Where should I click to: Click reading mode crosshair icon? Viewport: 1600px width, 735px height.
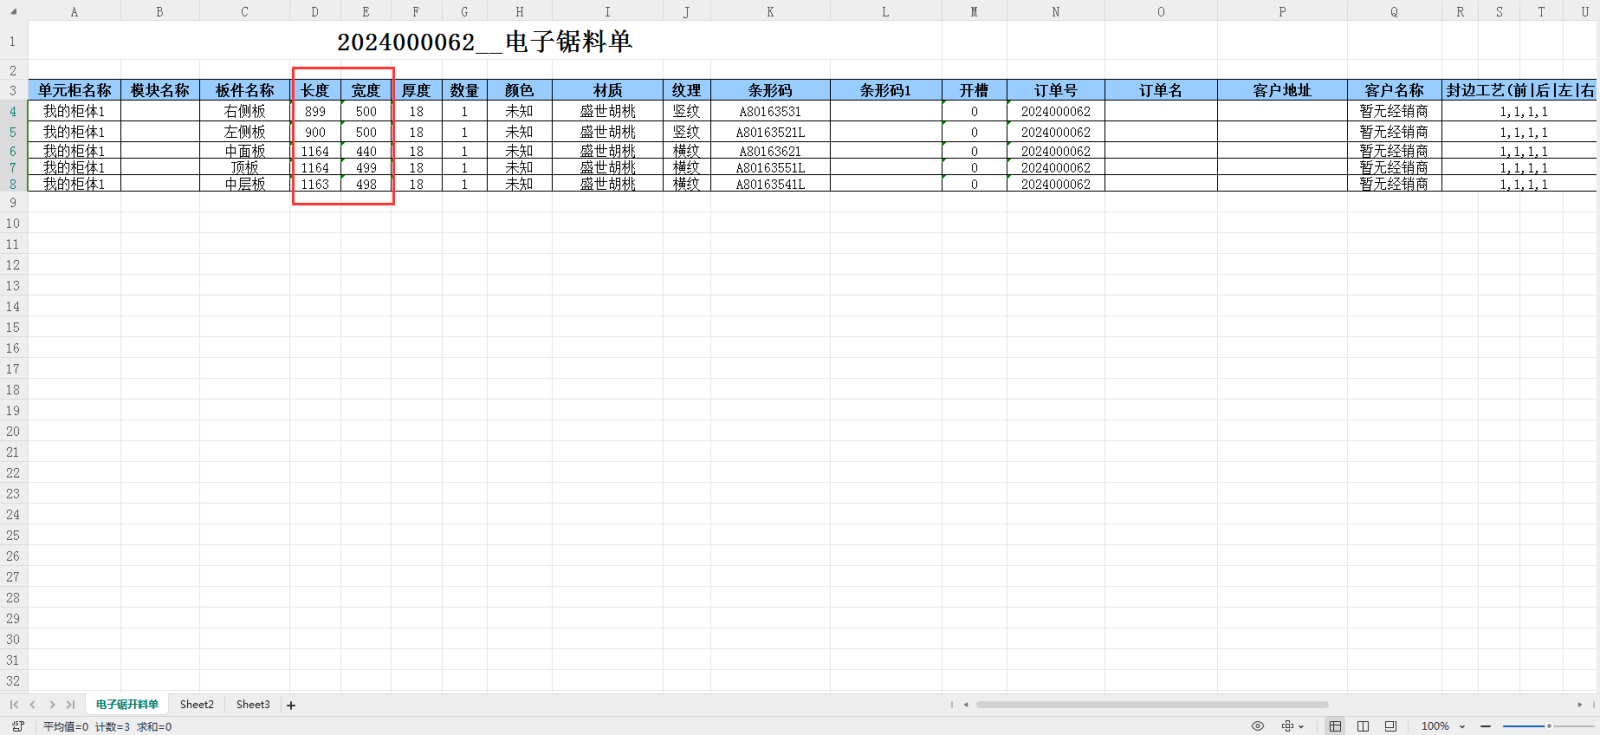tap(1288, 726)
